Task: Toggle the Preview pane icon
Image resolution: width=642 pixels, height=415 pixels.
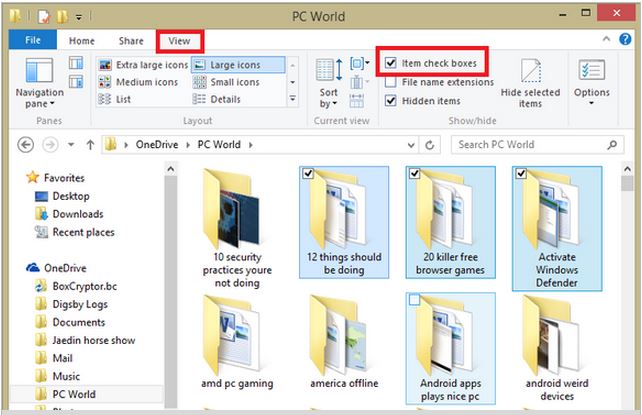Action: [76, 63]
